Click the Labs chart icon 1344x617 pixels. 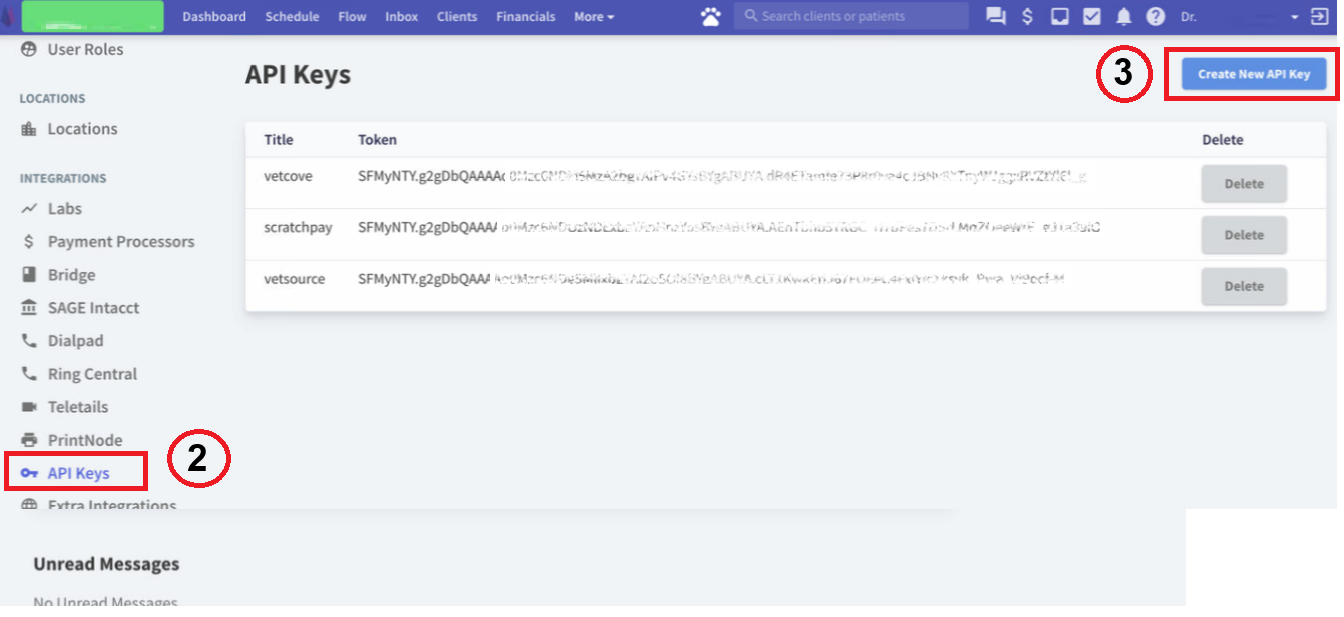[x=28, y=209]
